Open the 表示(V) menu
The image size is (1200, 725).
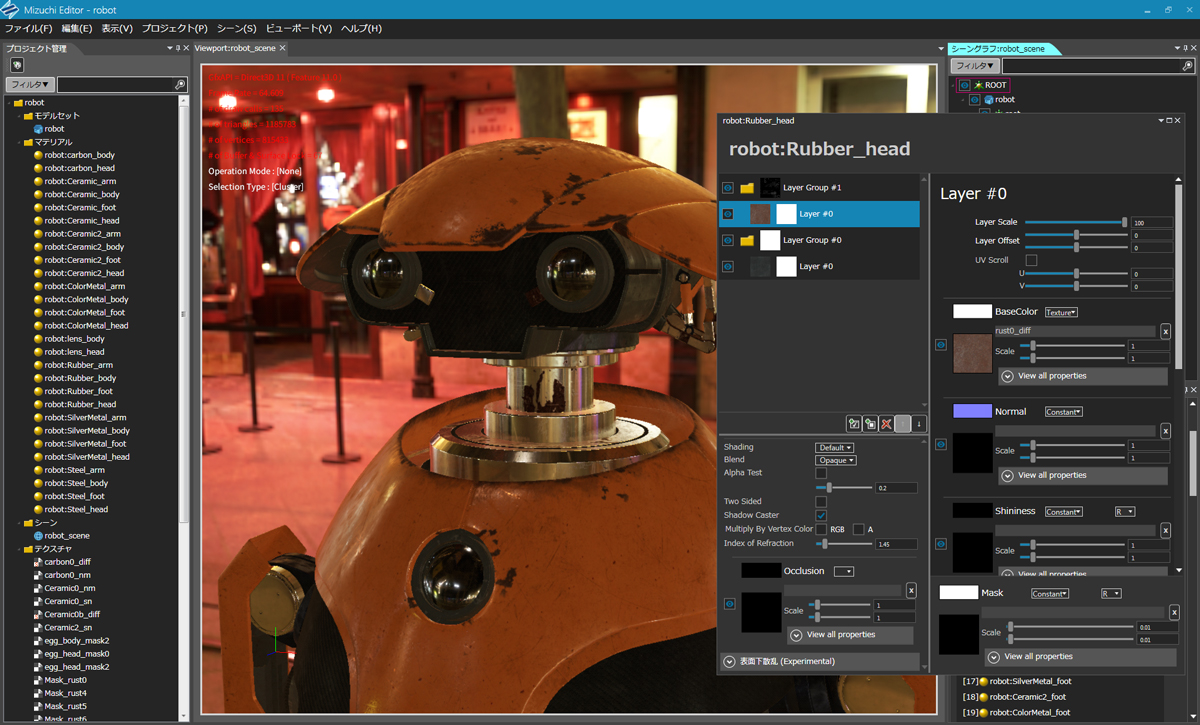118,29
